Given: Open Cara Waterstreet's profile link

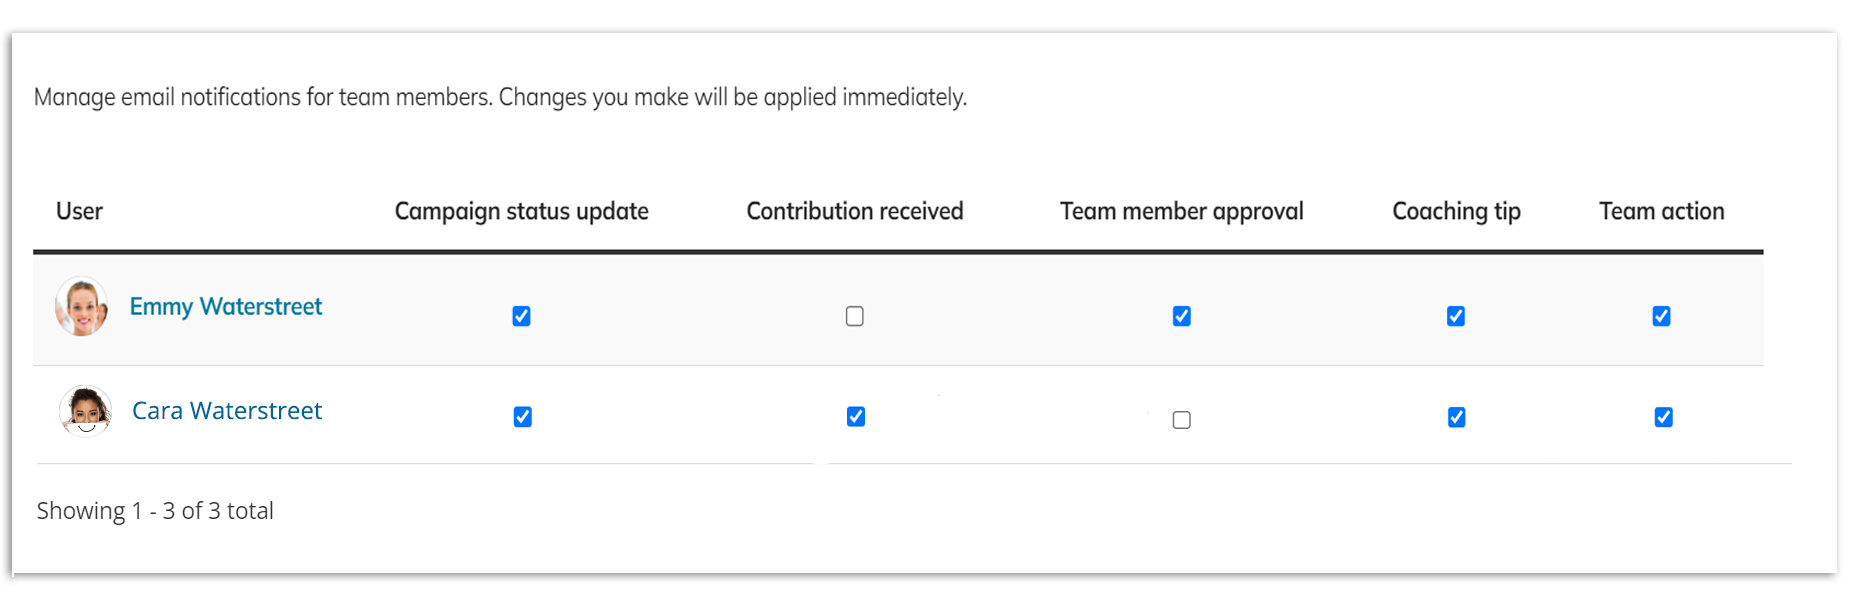Looking at the screenshot, I should point(227,410).
